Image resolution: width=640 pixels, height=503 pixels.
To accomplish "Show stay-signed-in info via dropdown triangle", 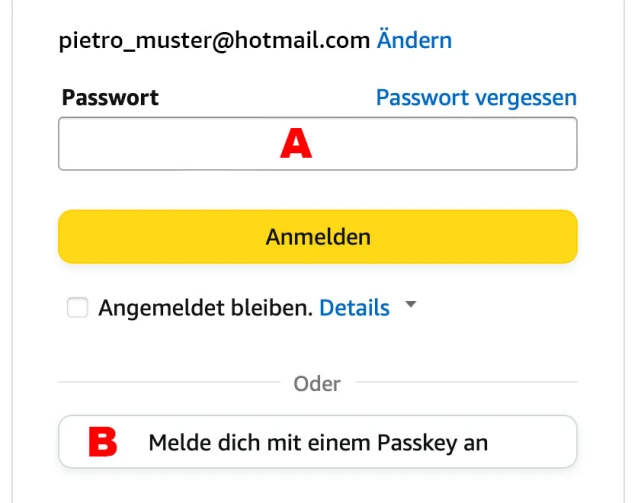I will pyautogui.click(x=409, y=307).
